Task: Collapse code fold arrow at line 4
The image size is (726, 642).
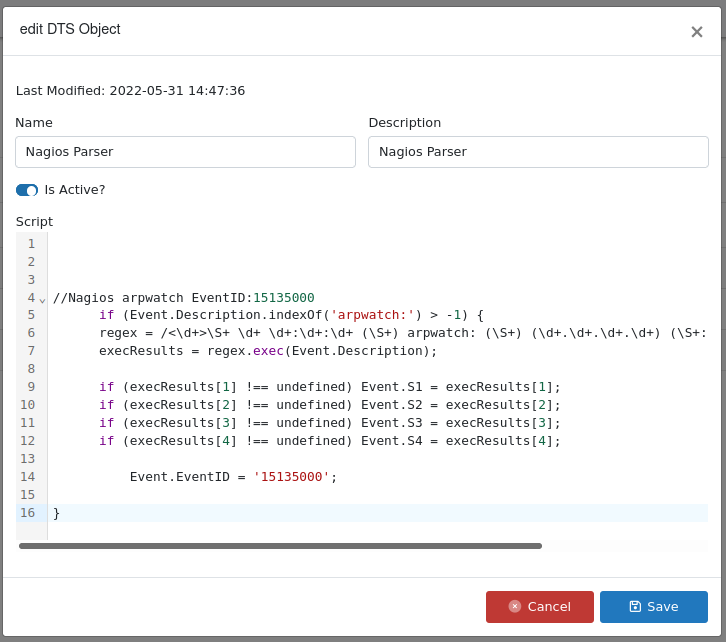Action: click(x=43, y=300)
